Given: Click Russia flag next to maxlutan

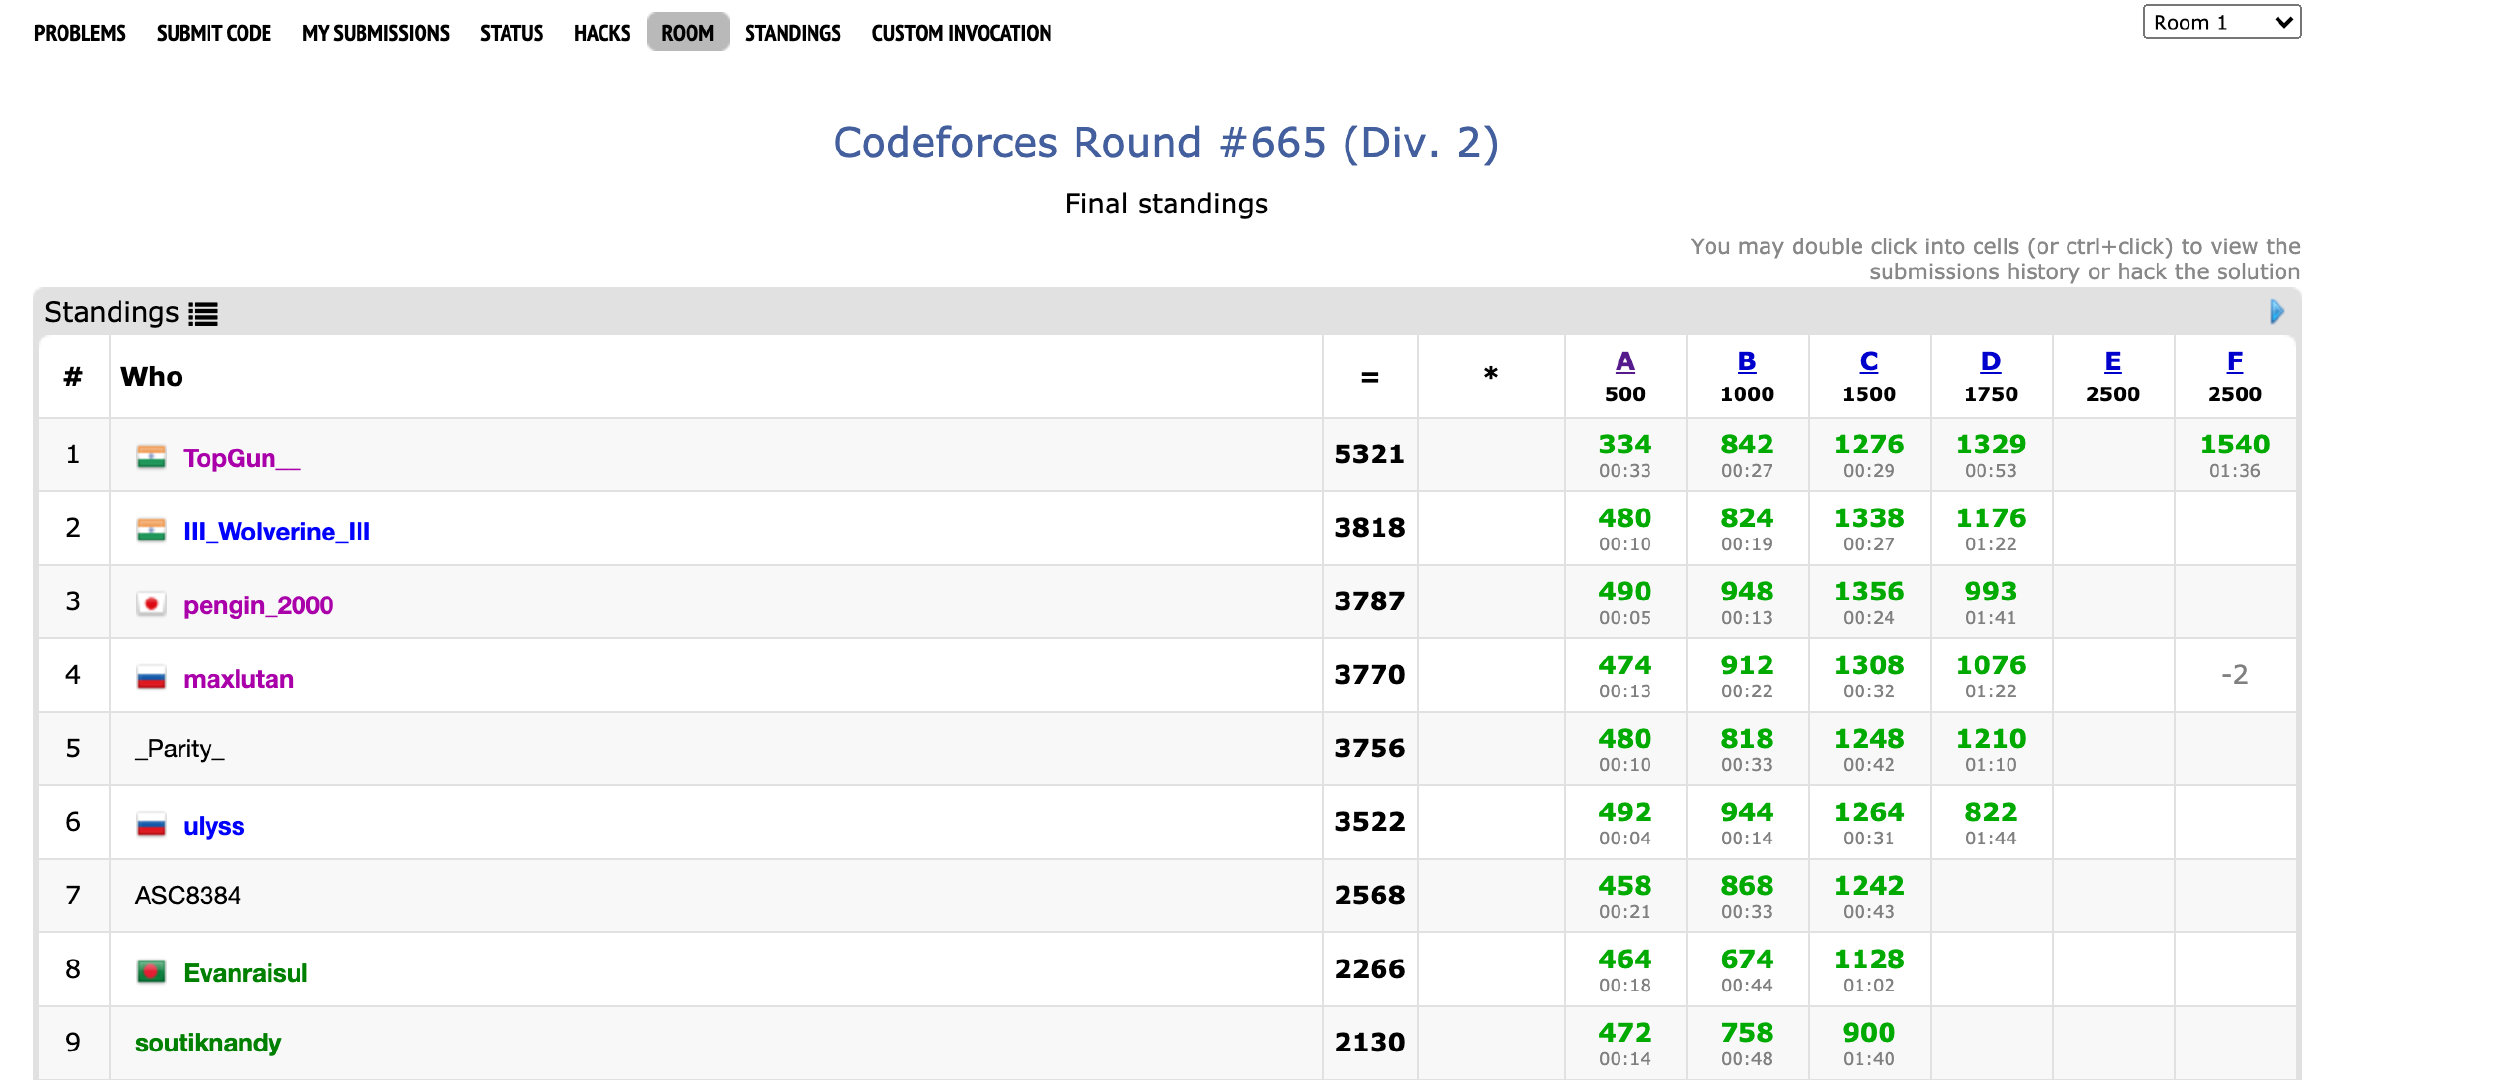Looking at the screenshot, I should pyautogui.click(x=151, y=678).
